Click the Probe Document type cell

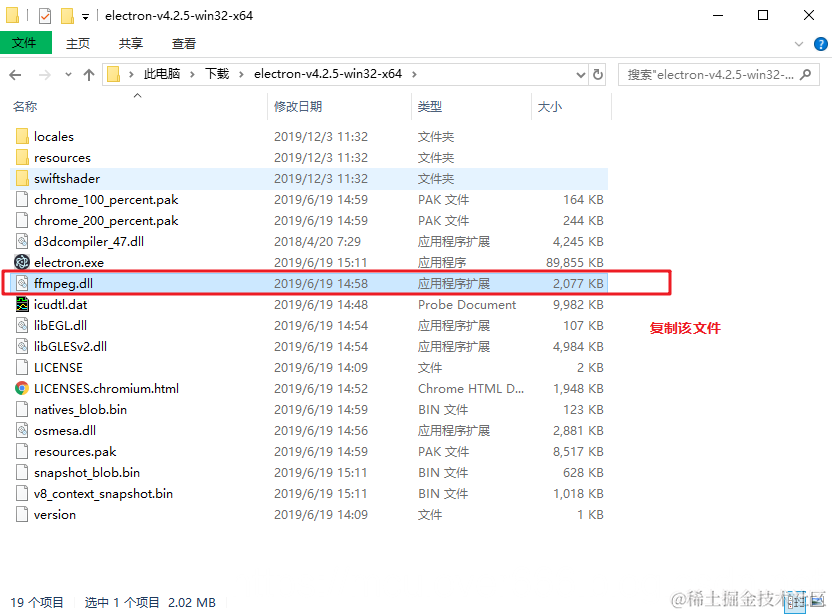click(467, 304)
